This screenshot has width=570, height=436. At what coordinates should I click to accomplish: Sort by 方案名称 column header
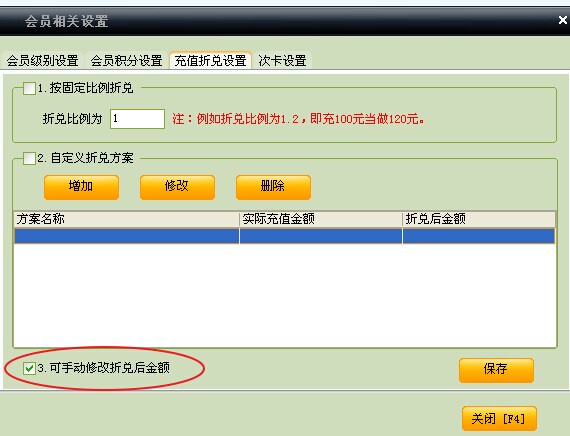click(127, 219)
